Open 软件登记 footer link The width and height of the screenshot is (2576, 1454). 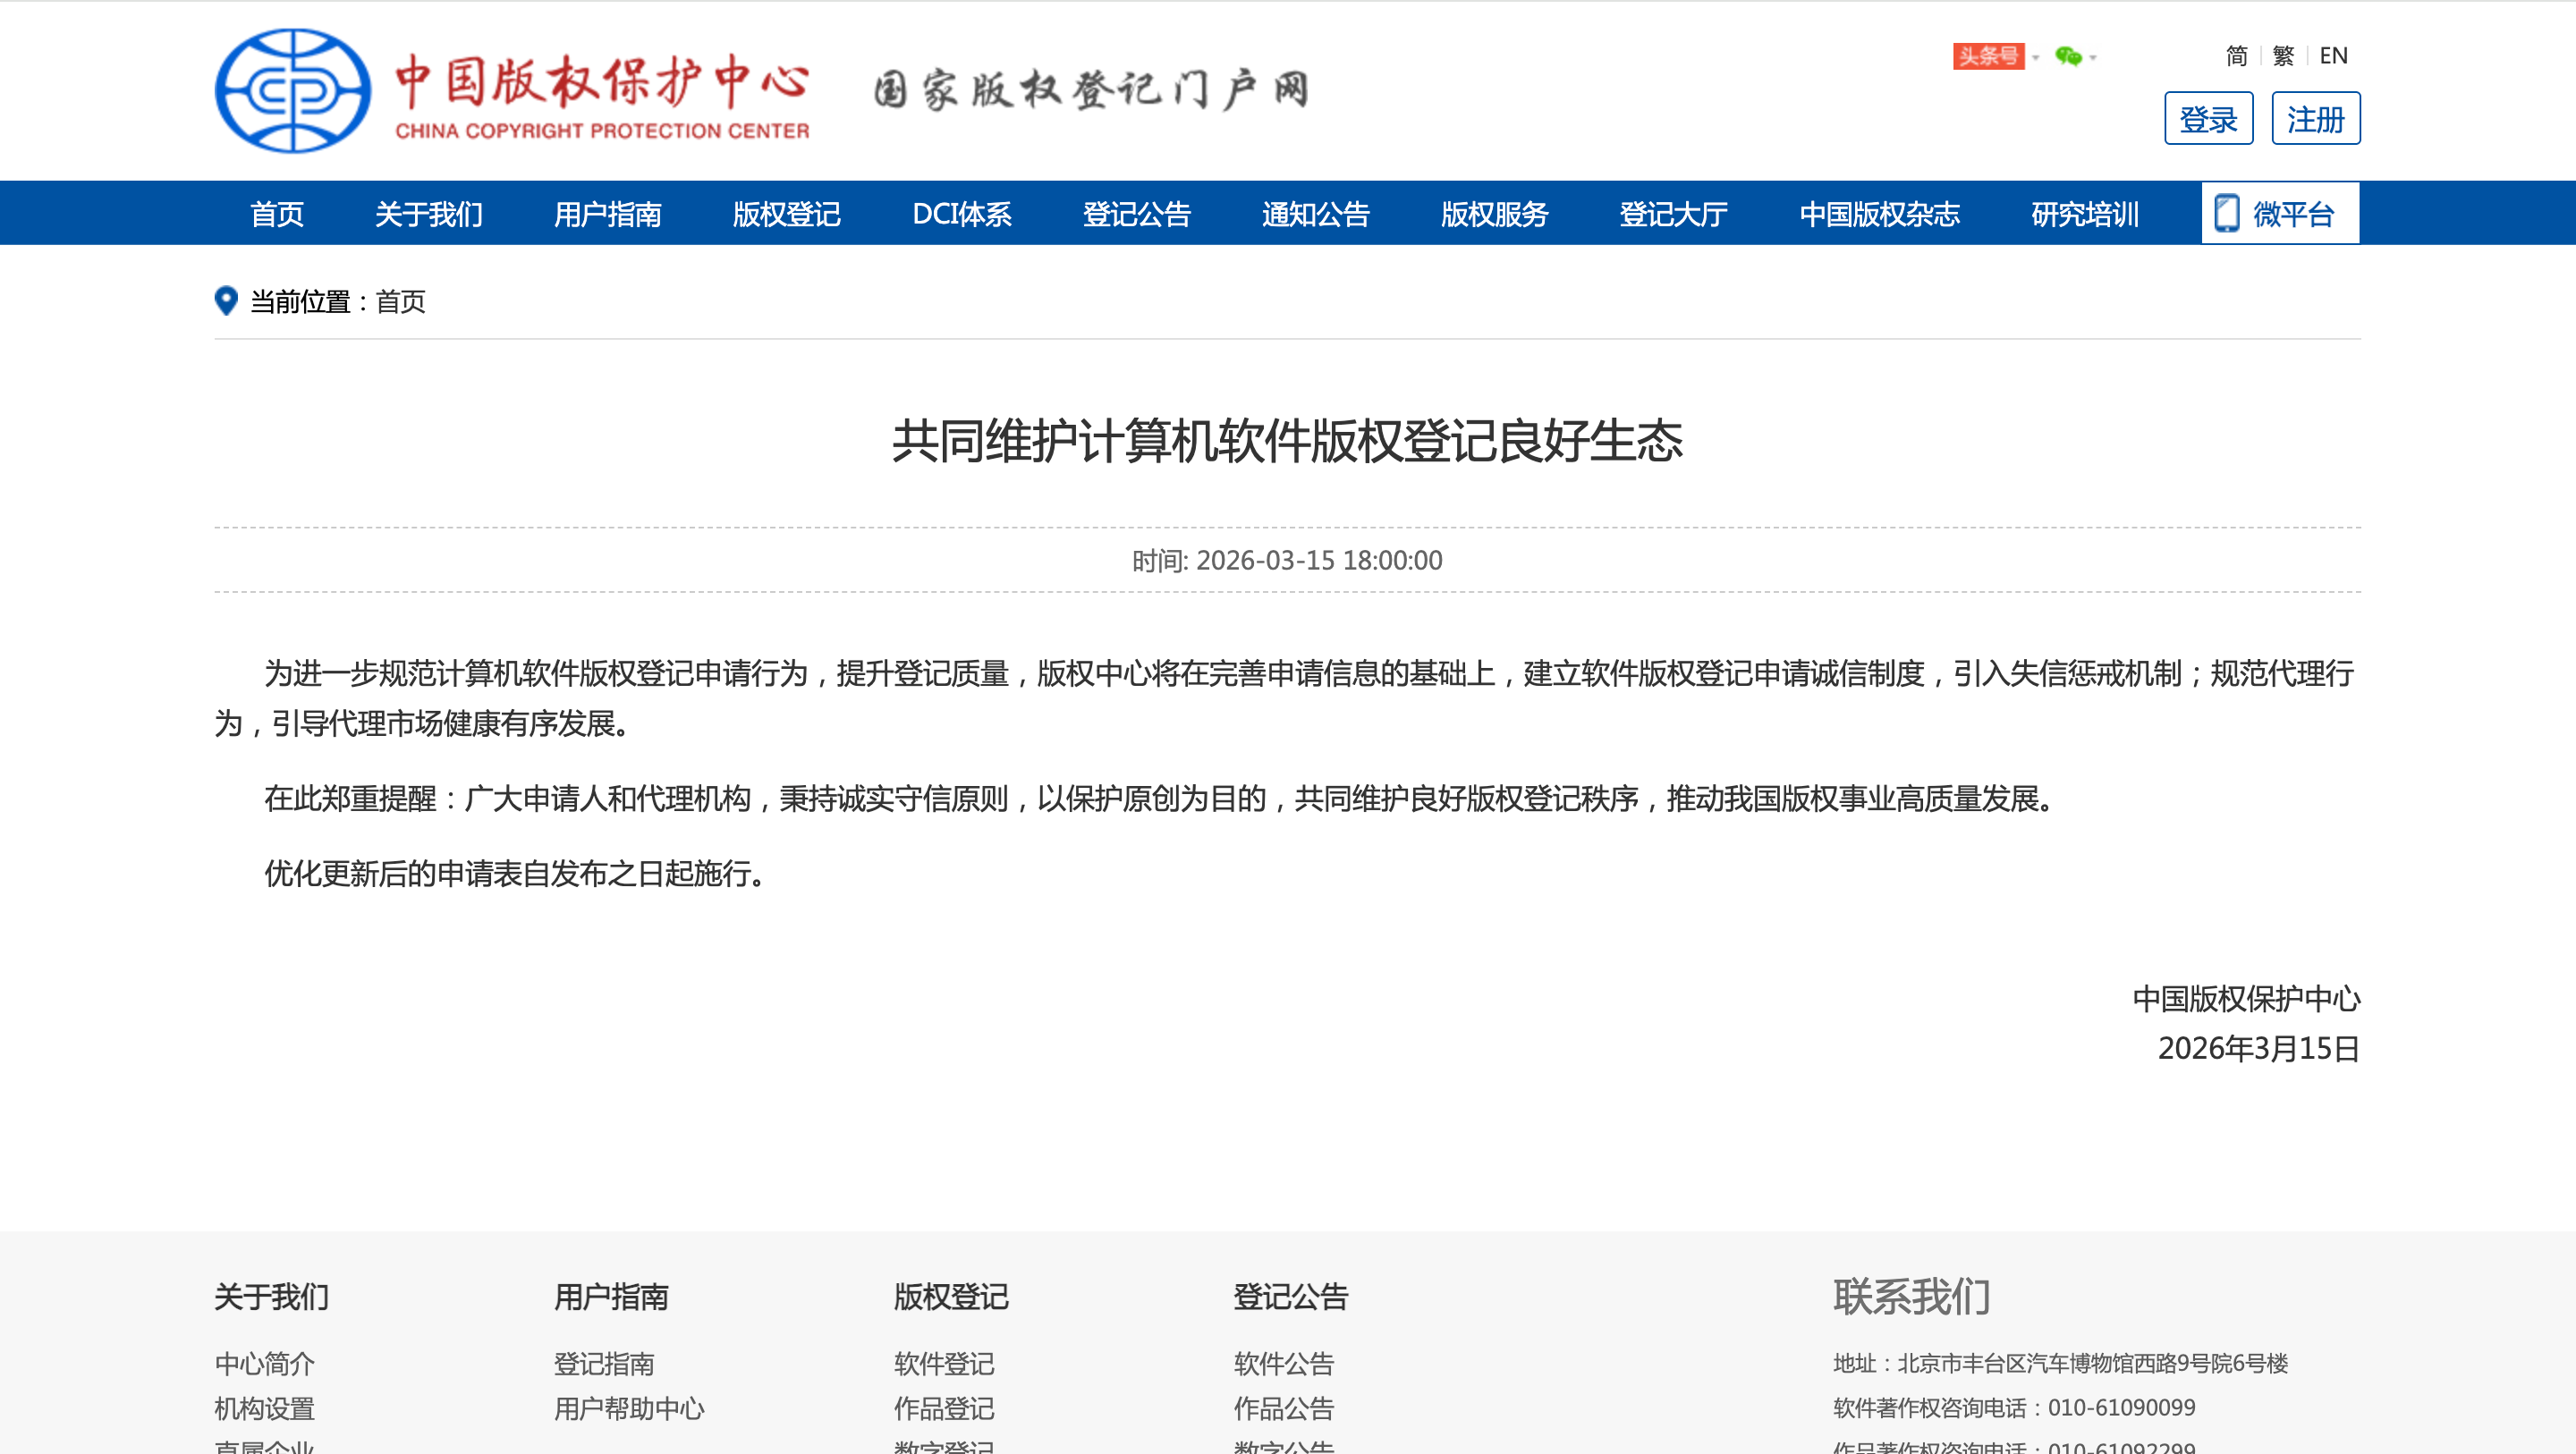pos(943,1363)
